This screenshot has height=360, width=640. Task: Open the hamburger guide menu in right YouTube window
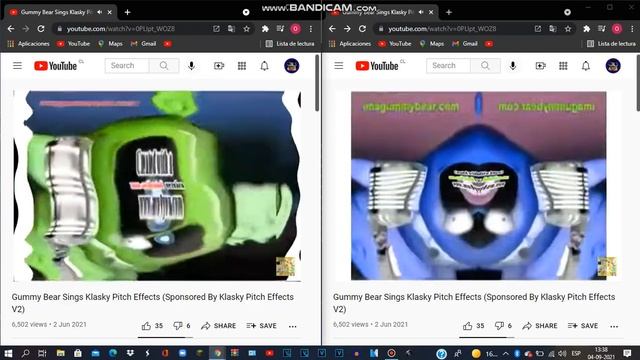[x=339, y=66]
